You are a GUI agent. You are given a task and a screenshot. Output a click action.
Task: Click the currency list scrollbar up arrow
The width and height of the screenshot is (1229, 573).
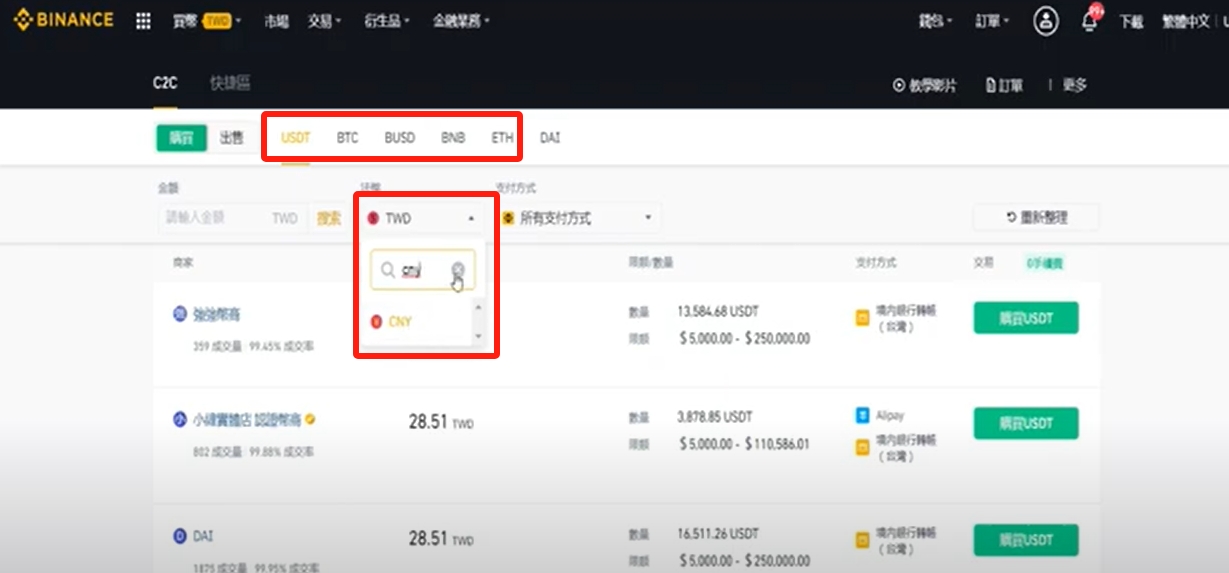(477, 307)
